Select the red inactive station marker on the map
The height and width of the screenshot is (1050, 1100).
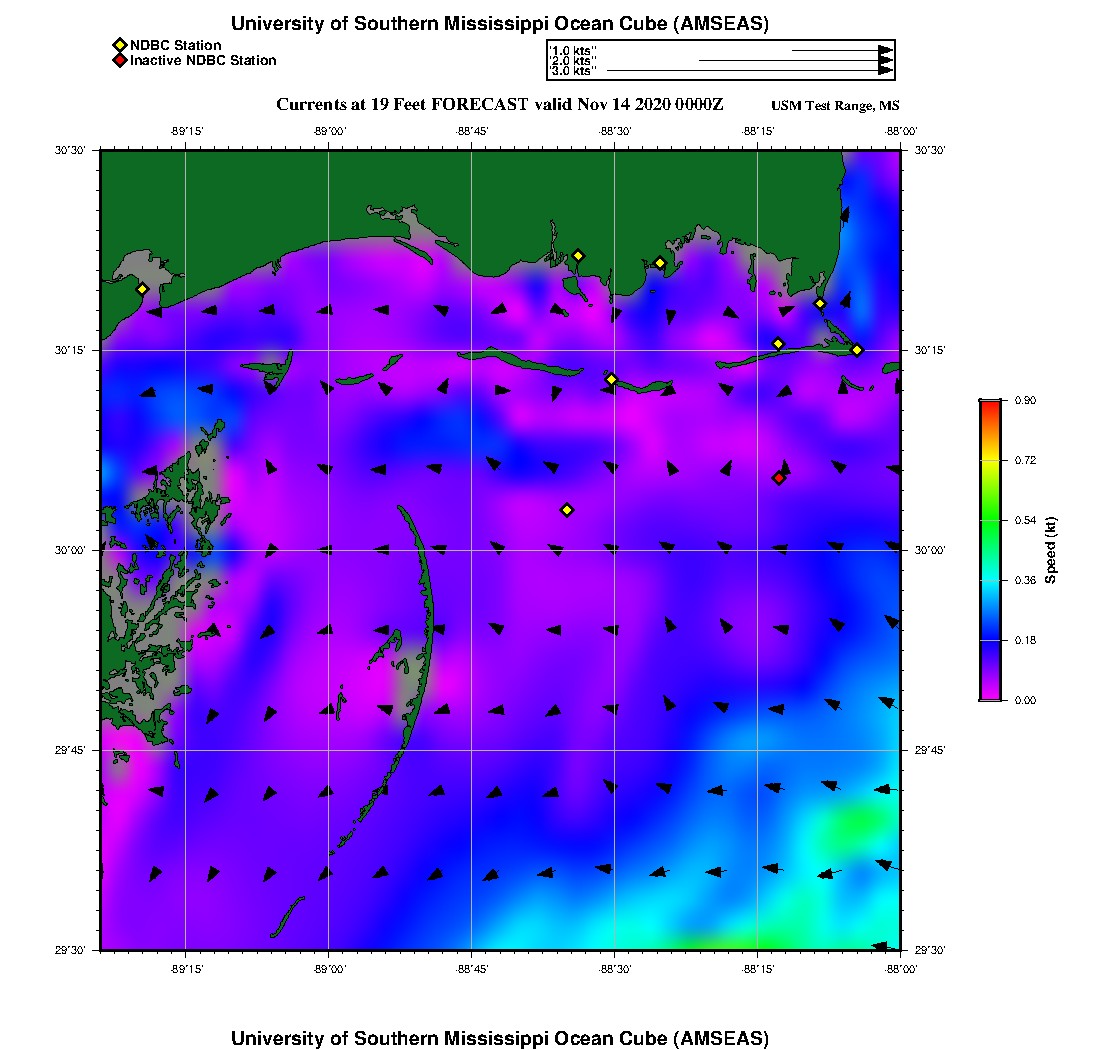point(778,478)
